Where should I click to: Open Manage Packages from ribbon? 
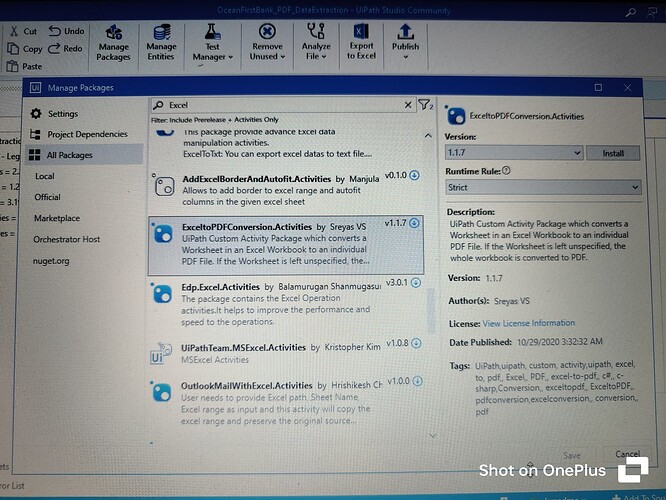113,43
